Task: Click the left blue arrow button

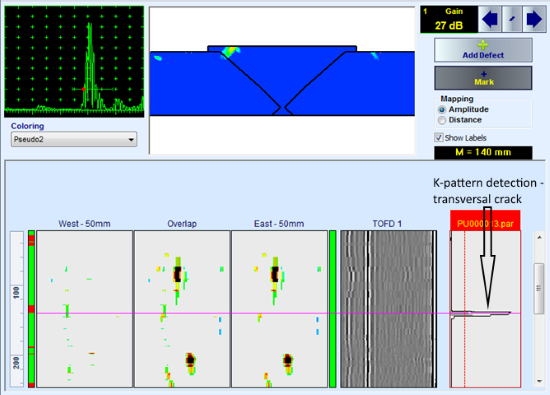Action: click(490, 19)
